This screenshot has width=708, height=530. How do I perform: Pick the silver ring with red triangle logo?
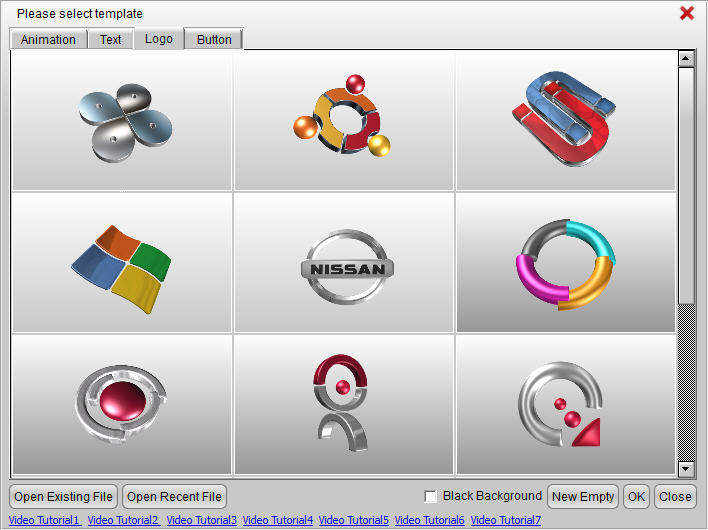(566, 404)
